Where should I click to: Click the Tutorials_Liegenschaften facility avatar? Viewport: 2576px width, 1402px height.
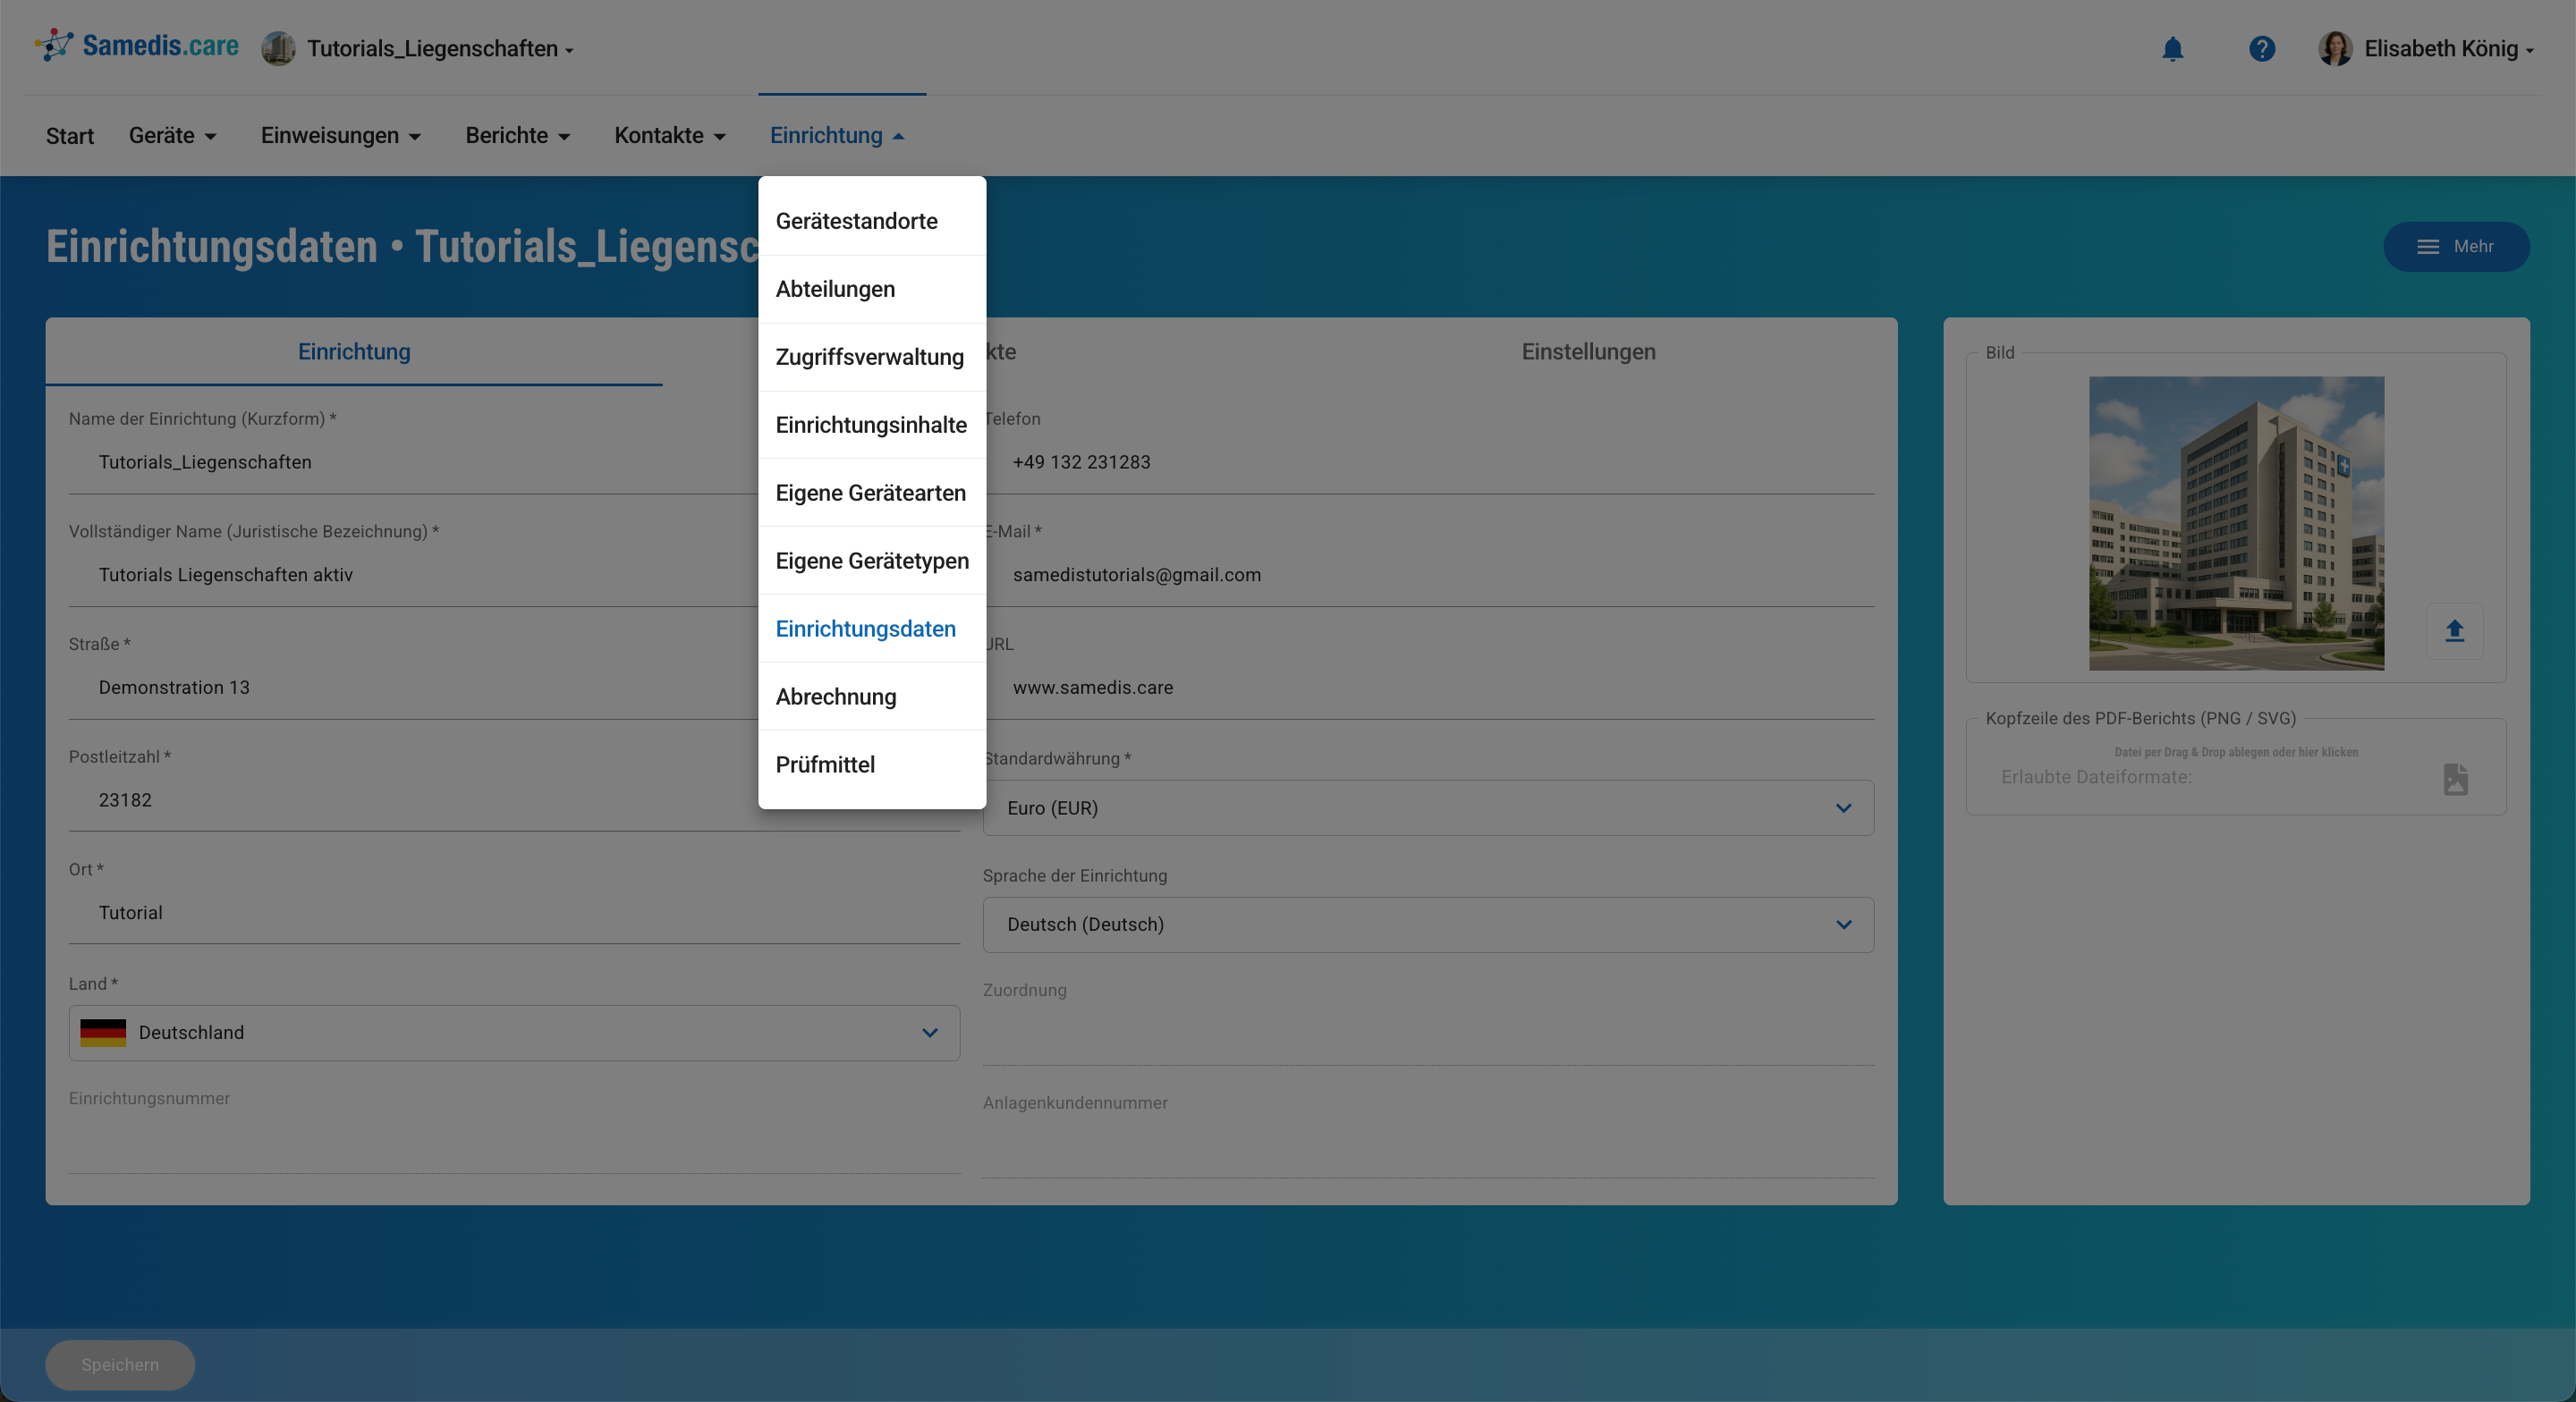278,49
